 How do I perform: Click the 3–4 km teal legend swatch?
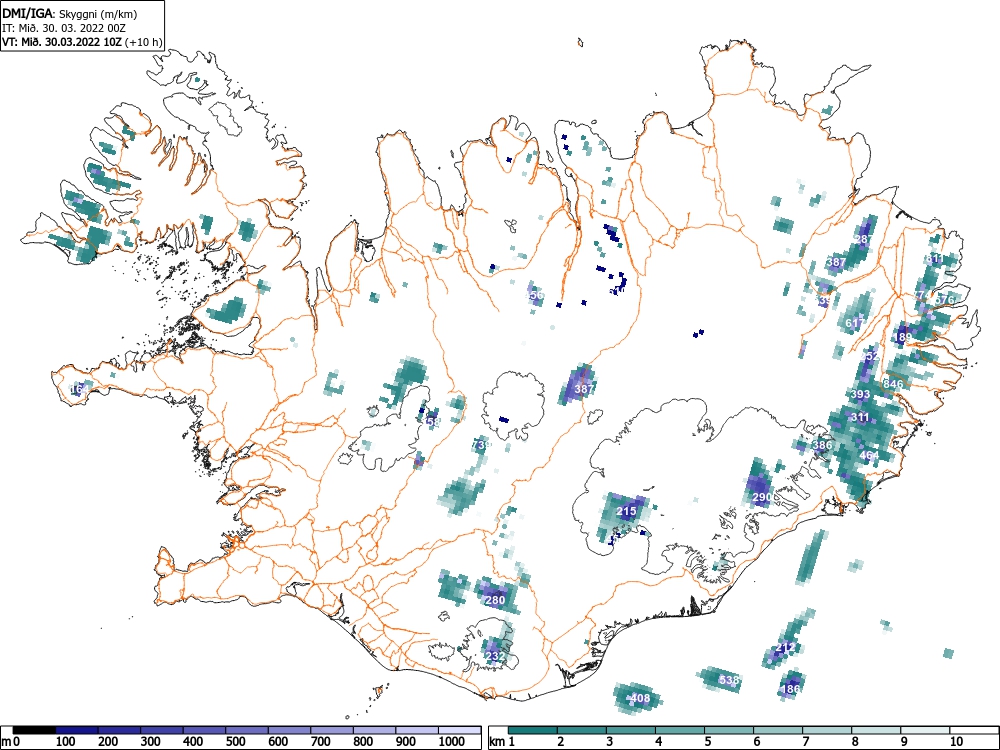631,730
